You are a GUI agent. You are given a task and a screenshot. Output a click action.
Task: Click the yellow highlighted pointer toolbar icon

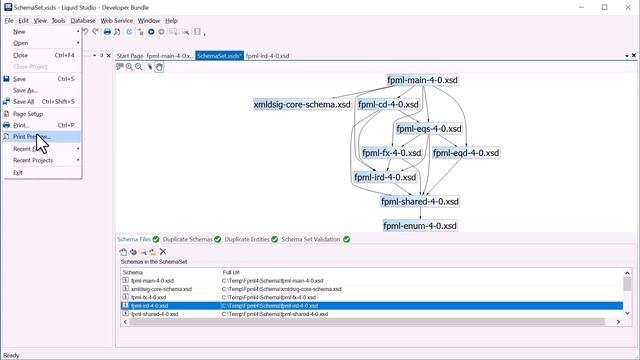click(186, 32)
